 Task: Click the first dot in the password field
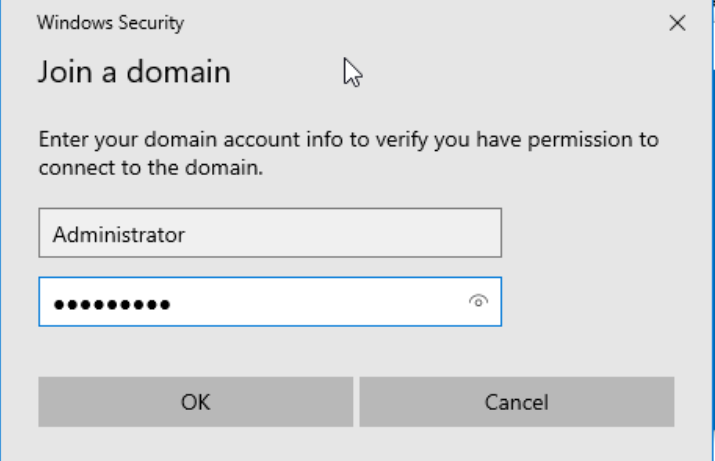pos(58,304)
